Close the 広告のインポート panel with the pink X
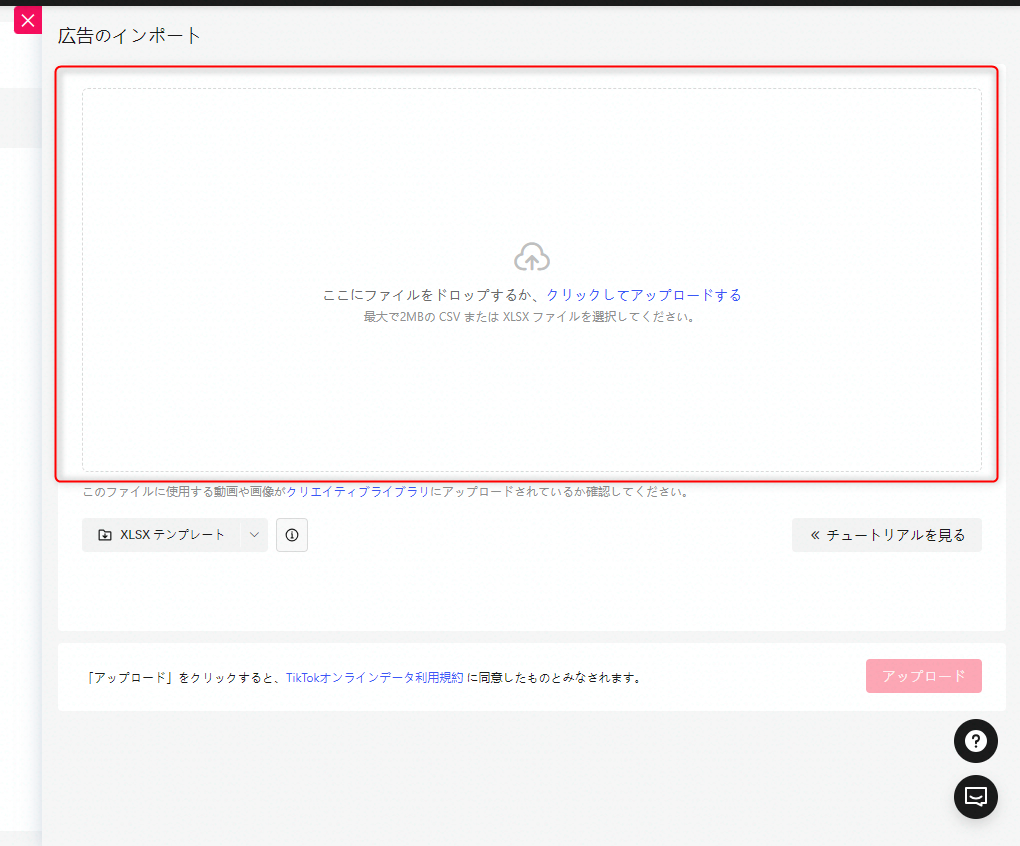This screenshot has width=1020, height=846. [27, 20]
